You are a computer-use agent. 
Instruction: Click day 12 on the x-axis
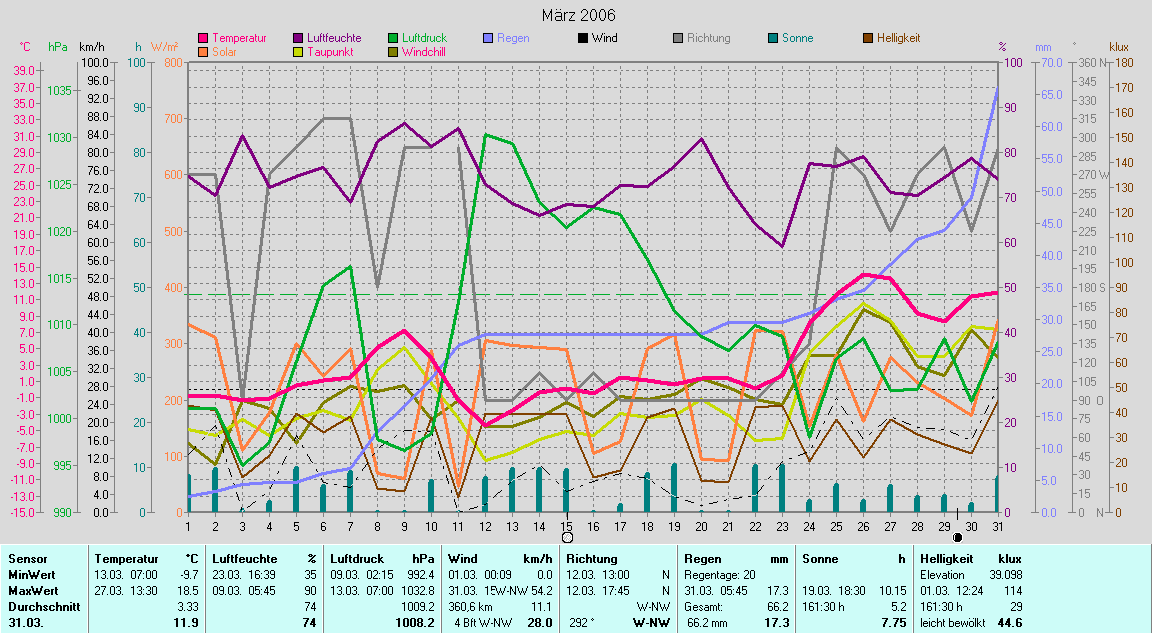[x=485, y=525]
